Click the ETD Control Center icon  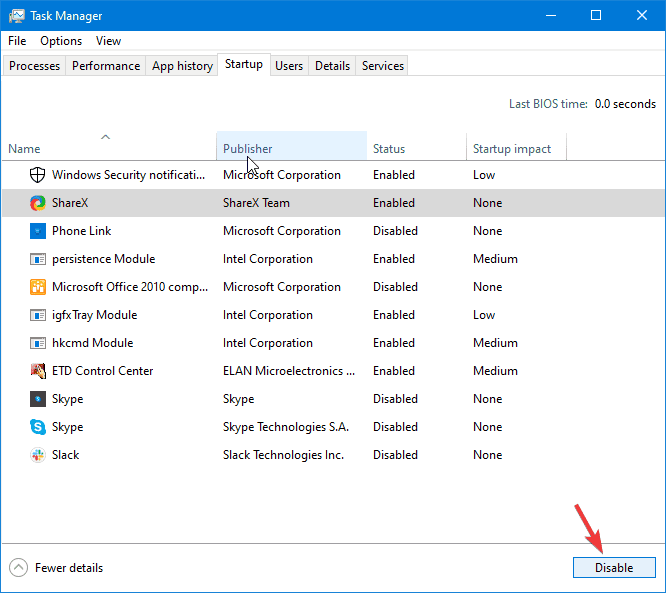coord(37,371)
